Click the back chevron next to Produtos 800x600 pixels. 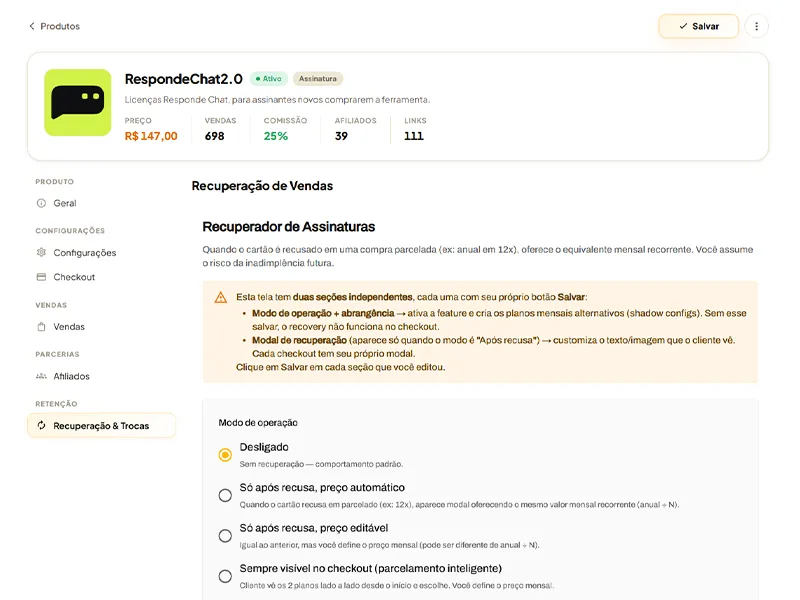coord(32,26)
